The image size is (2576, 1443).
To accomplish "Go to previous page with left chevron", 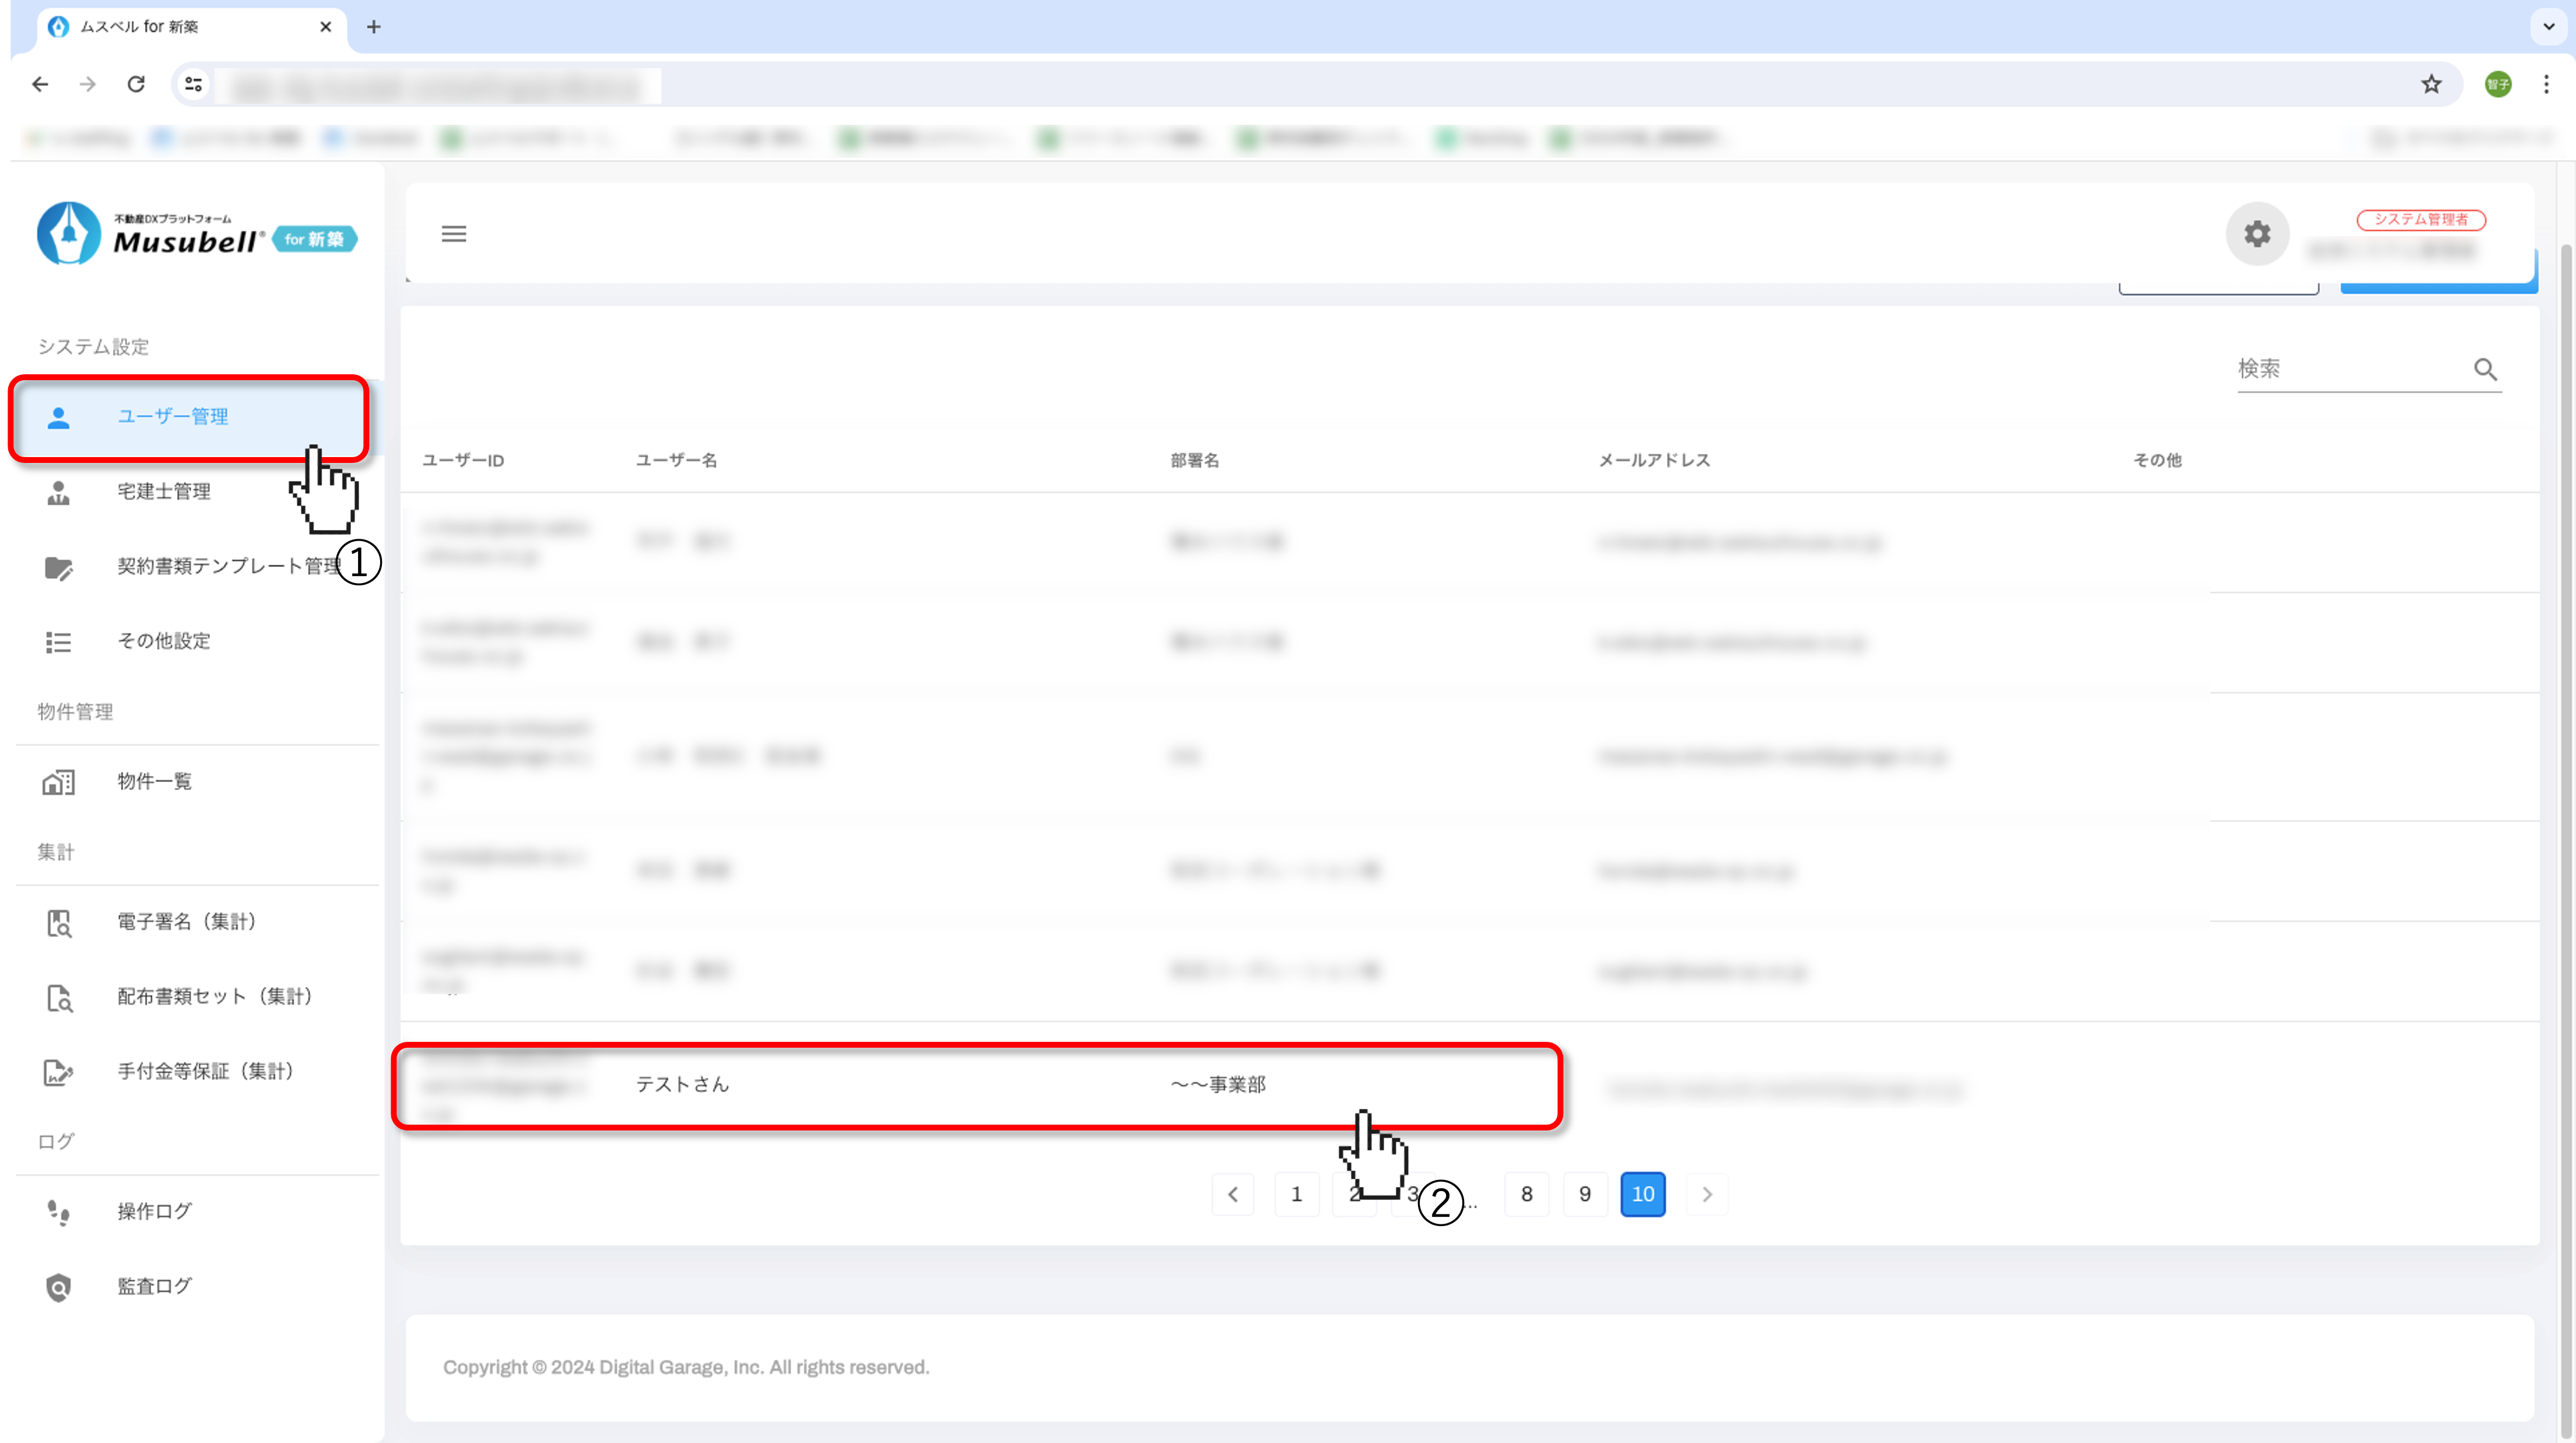I will 1233,1194.
